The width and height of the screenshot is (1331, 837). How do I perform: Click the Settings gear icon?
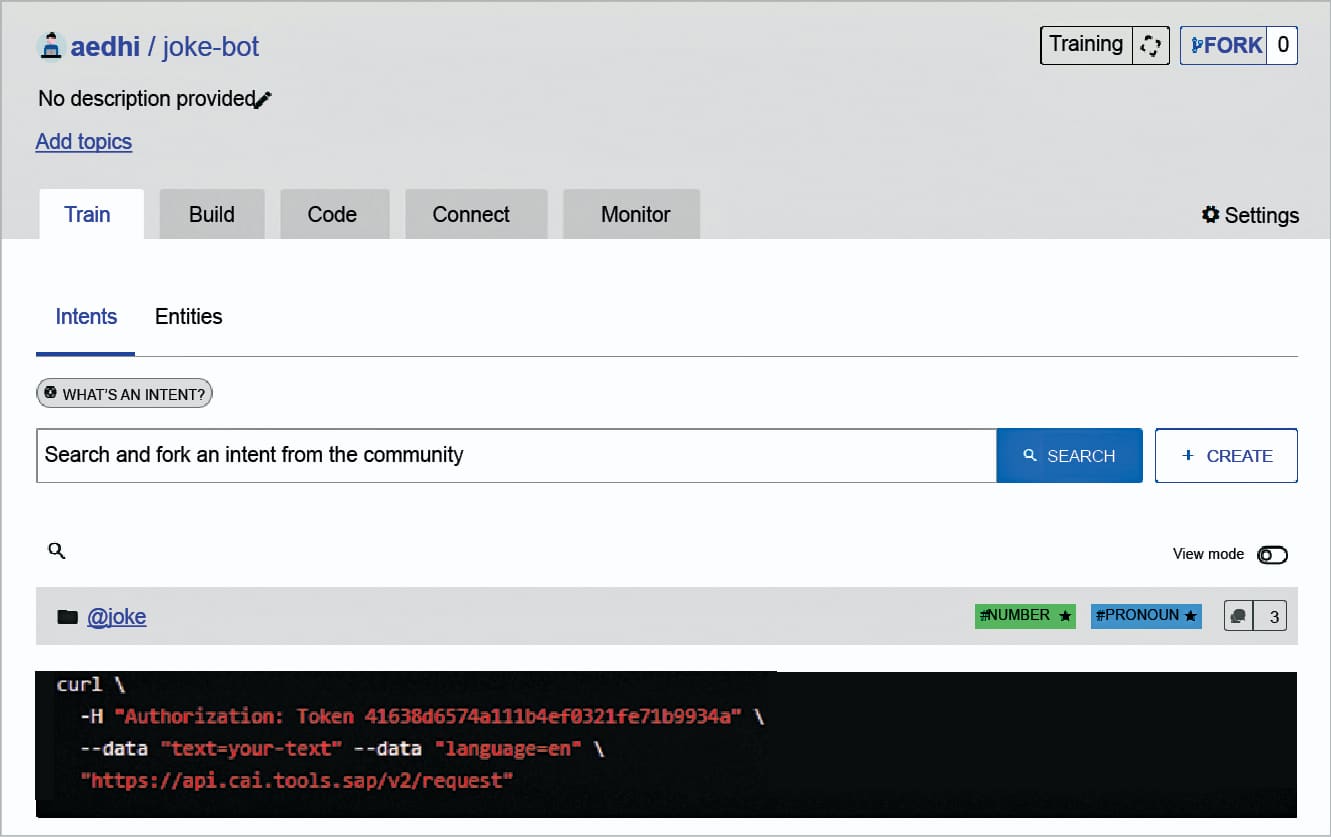(x=1210, y=214)
